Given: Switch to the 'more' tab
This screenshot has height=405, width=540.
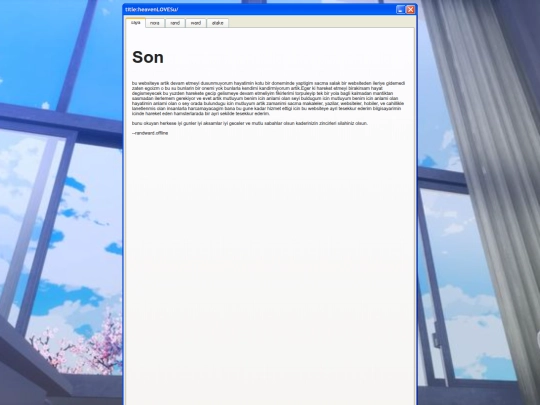Looking at the screenshot, I should click(x=155, y=23).
